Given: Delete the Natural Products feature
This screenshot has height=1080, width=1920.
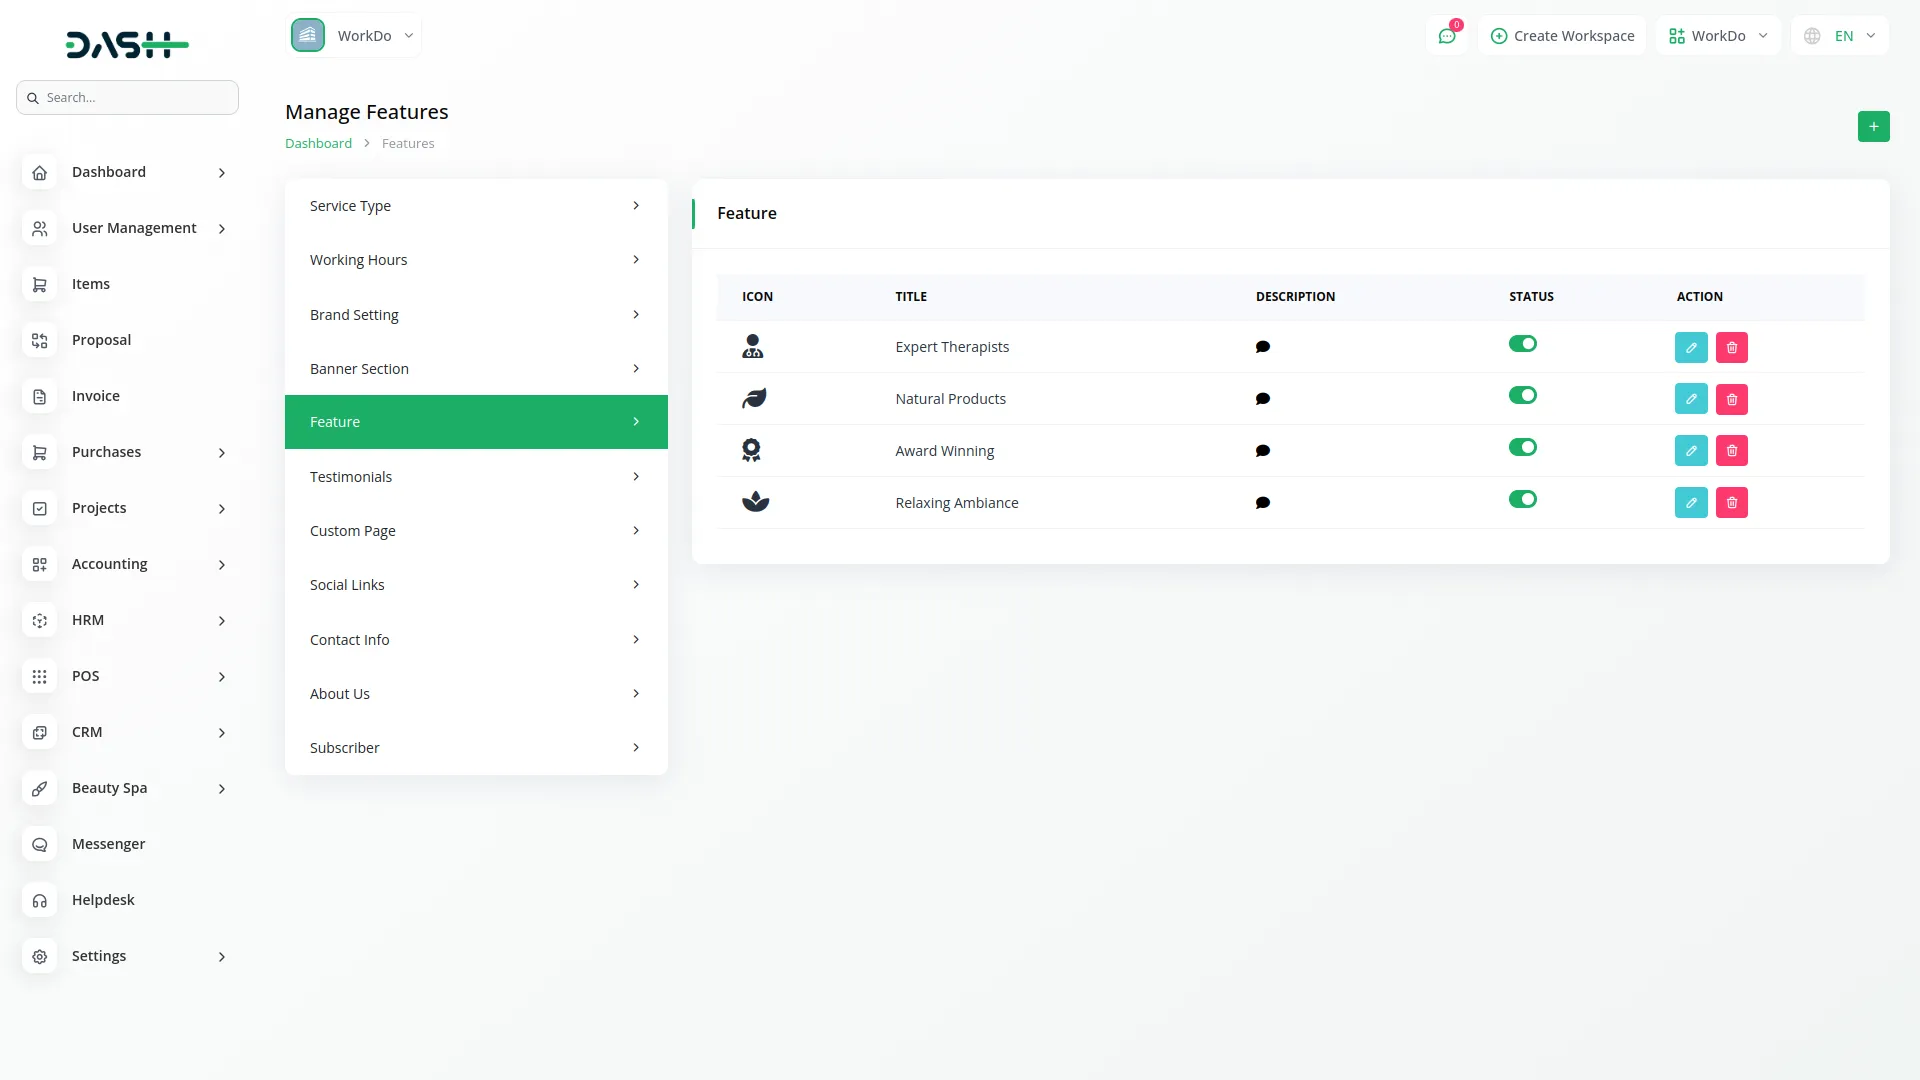Looking at the screenshot, I should (x=1731, y=399).
